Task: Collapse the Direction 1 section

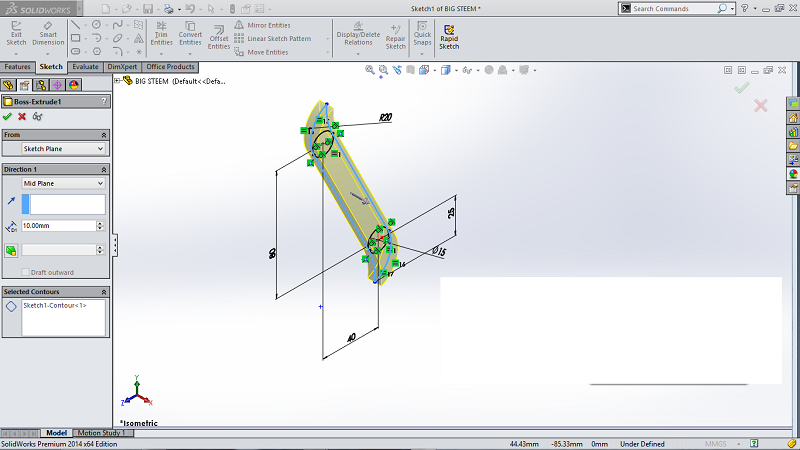Action: coord(104,169)
